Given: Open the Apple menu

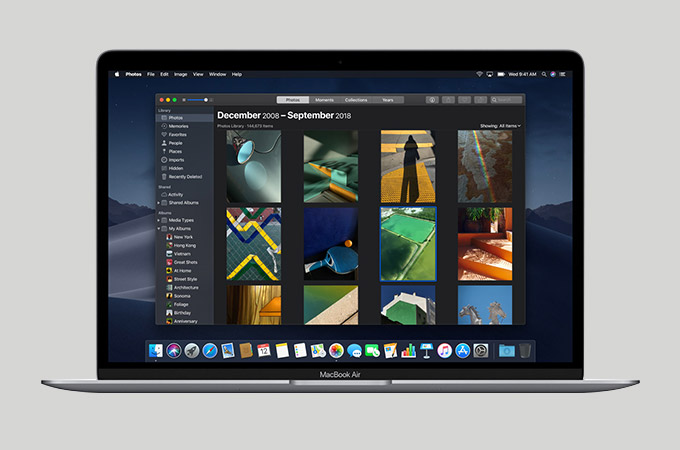Looking at the screenshot, I should [117, 74].
